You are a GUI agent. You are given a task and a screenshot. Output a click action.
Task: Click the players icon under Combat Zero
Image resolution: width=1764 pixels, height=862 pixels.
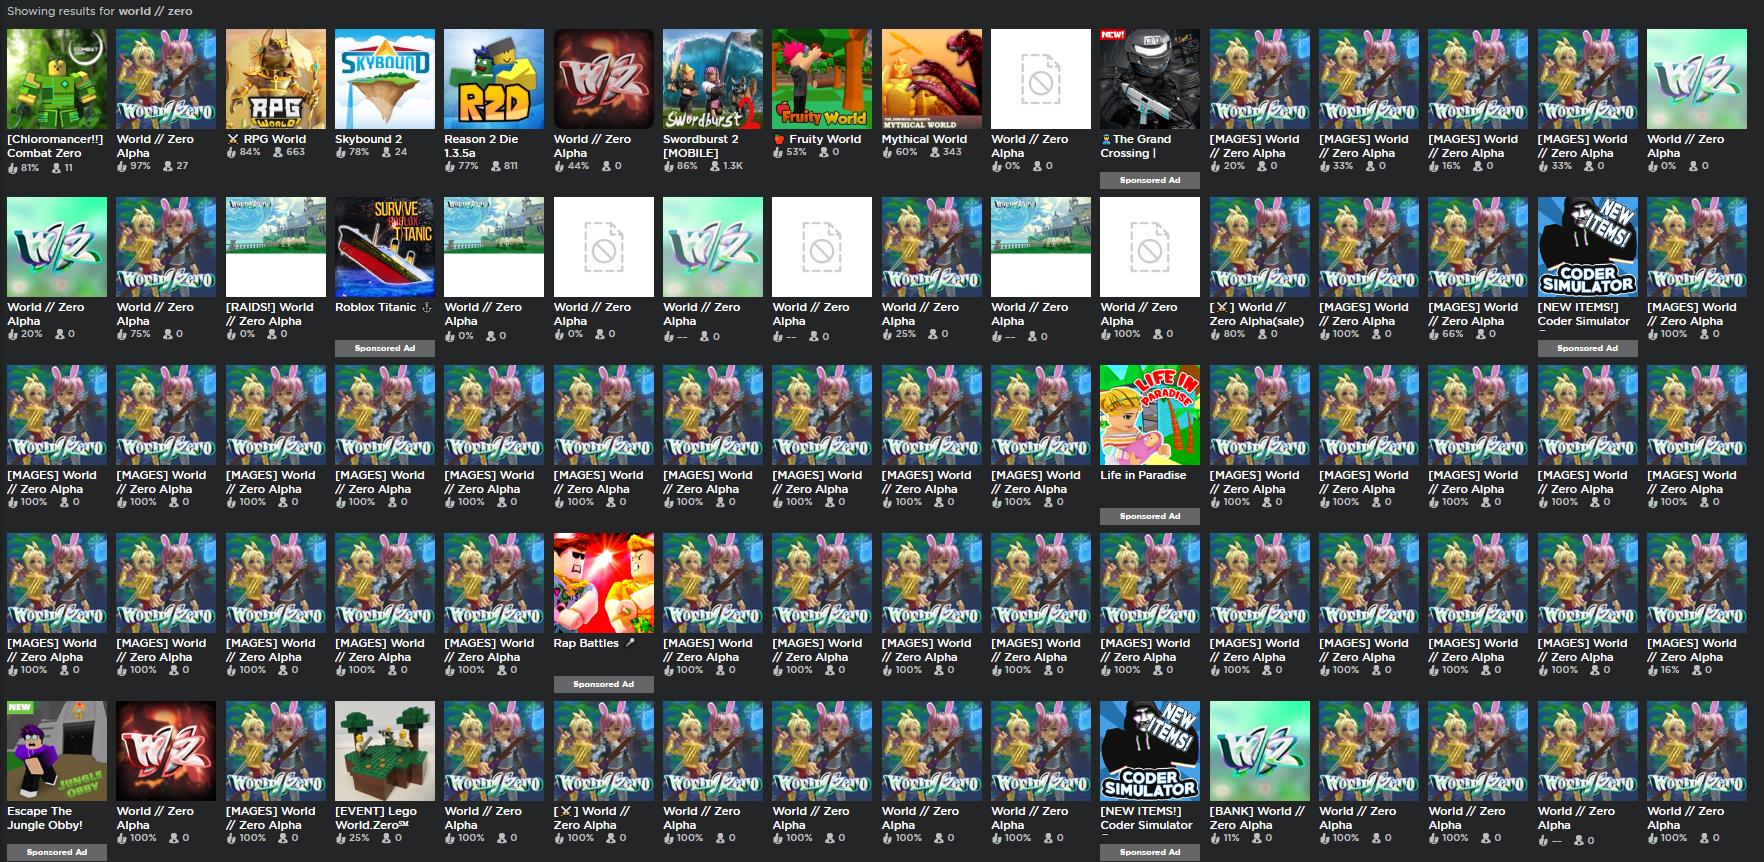55,168
